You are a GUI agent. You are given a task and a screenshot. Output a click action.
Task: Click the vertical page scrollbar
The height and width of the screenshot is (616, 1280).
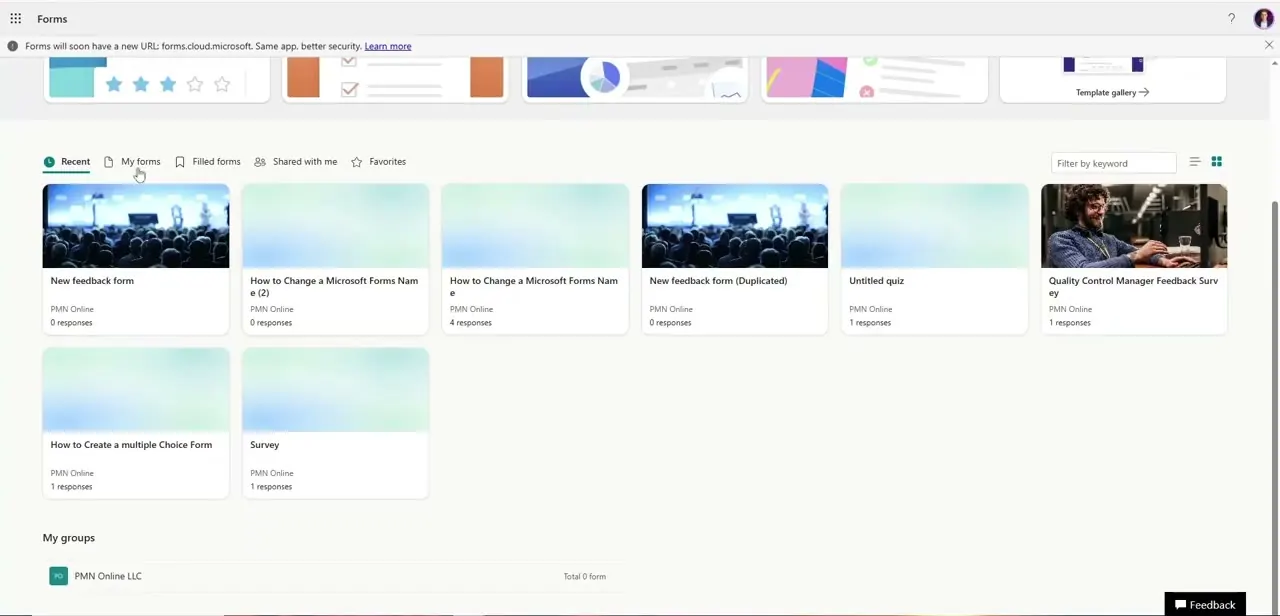pyautogui.click(x=1274, y=400)
